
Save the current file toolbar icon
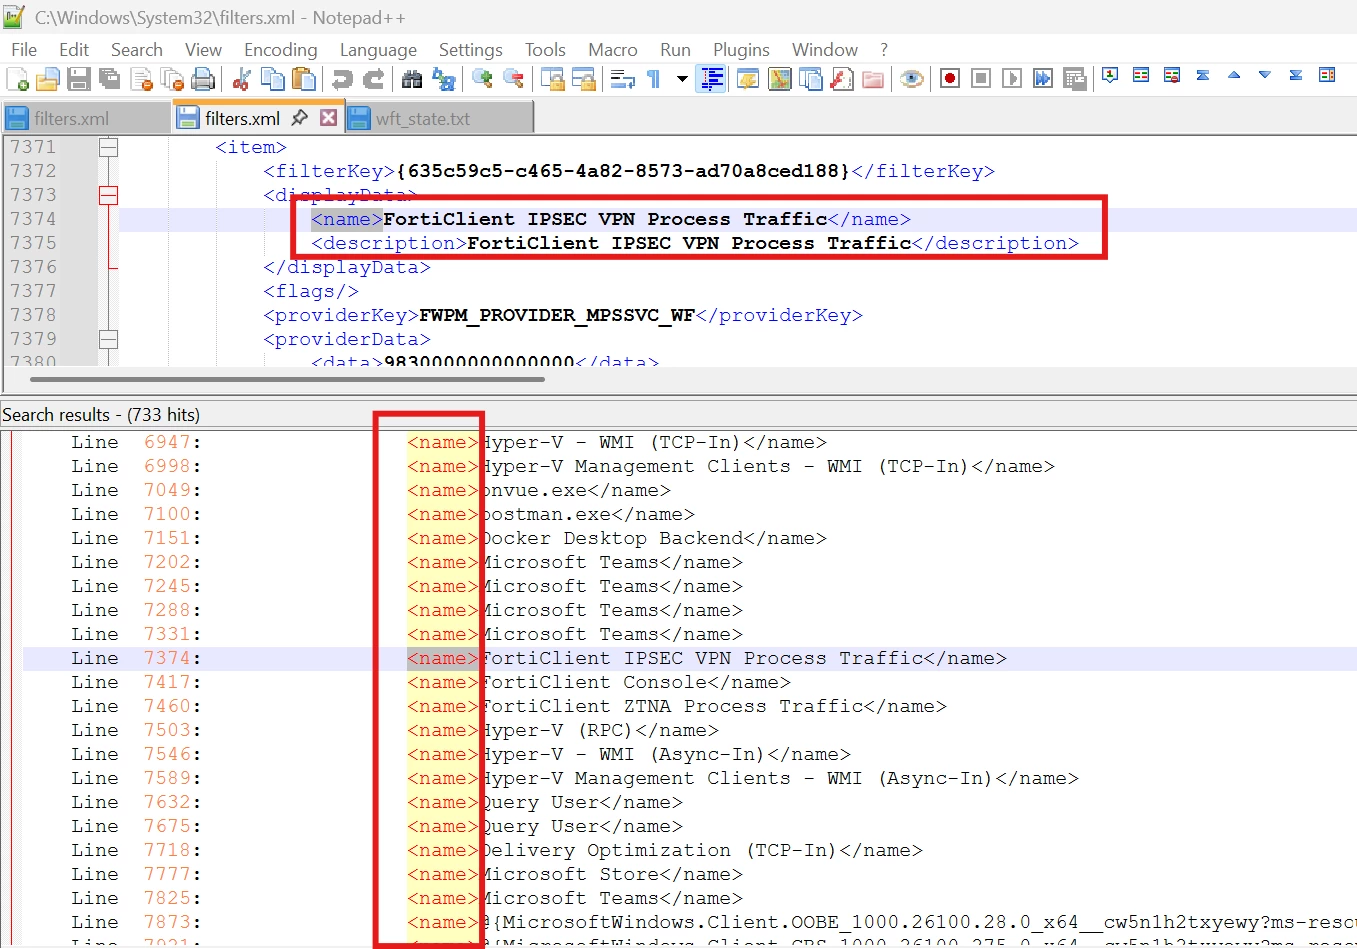[x=79, y=79]
